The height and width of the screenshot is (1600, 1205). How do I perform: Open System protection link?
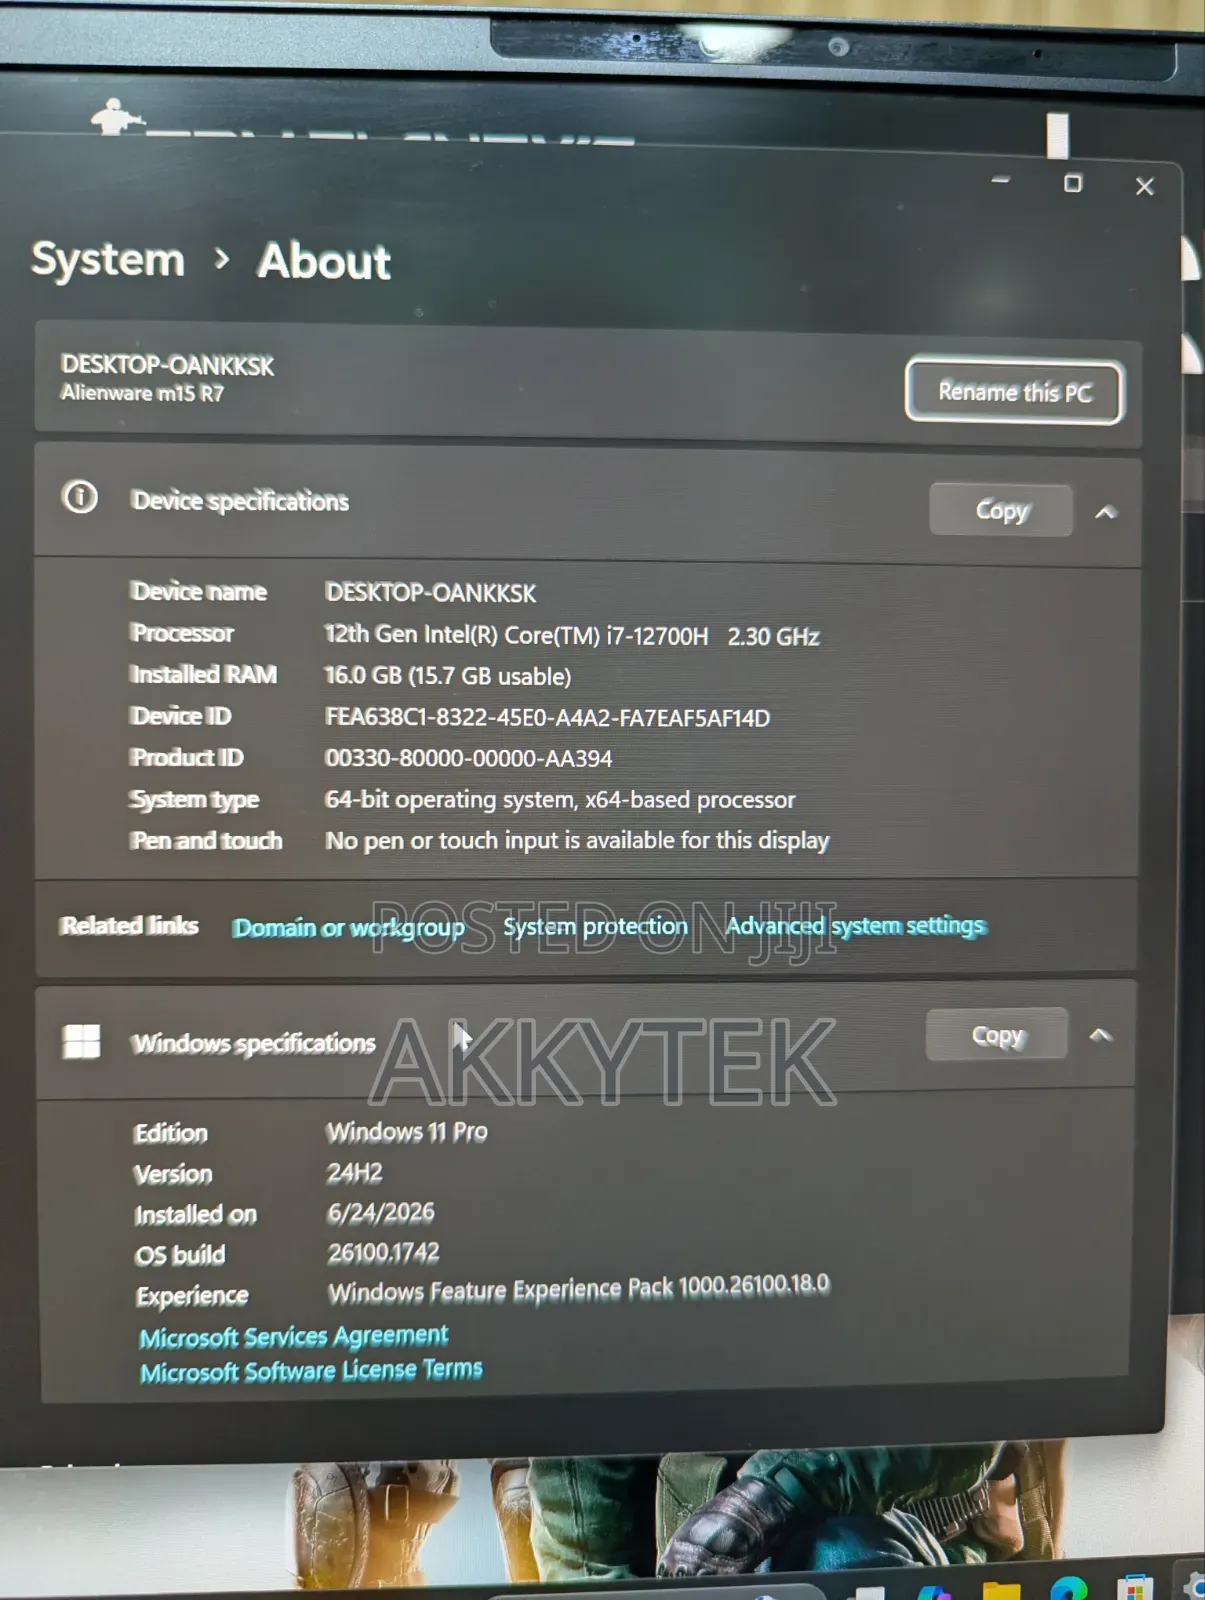point(595,926)
